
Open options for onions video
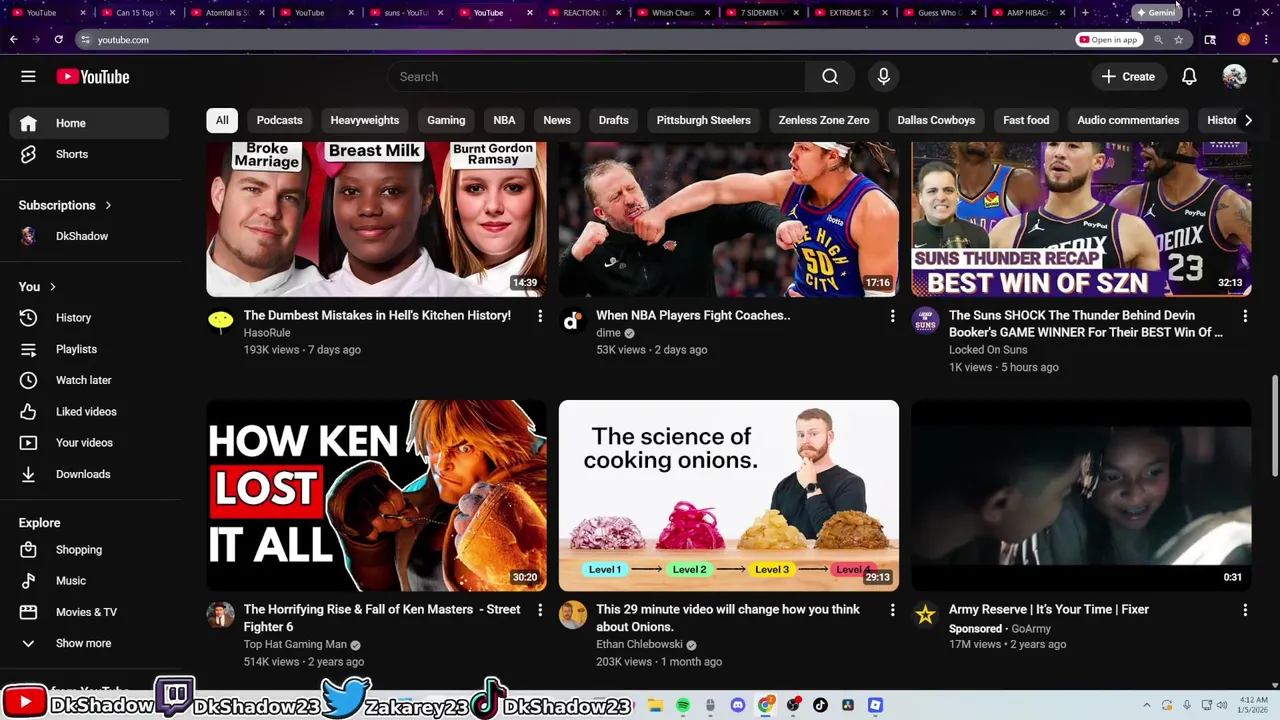[x=892, y=610]
